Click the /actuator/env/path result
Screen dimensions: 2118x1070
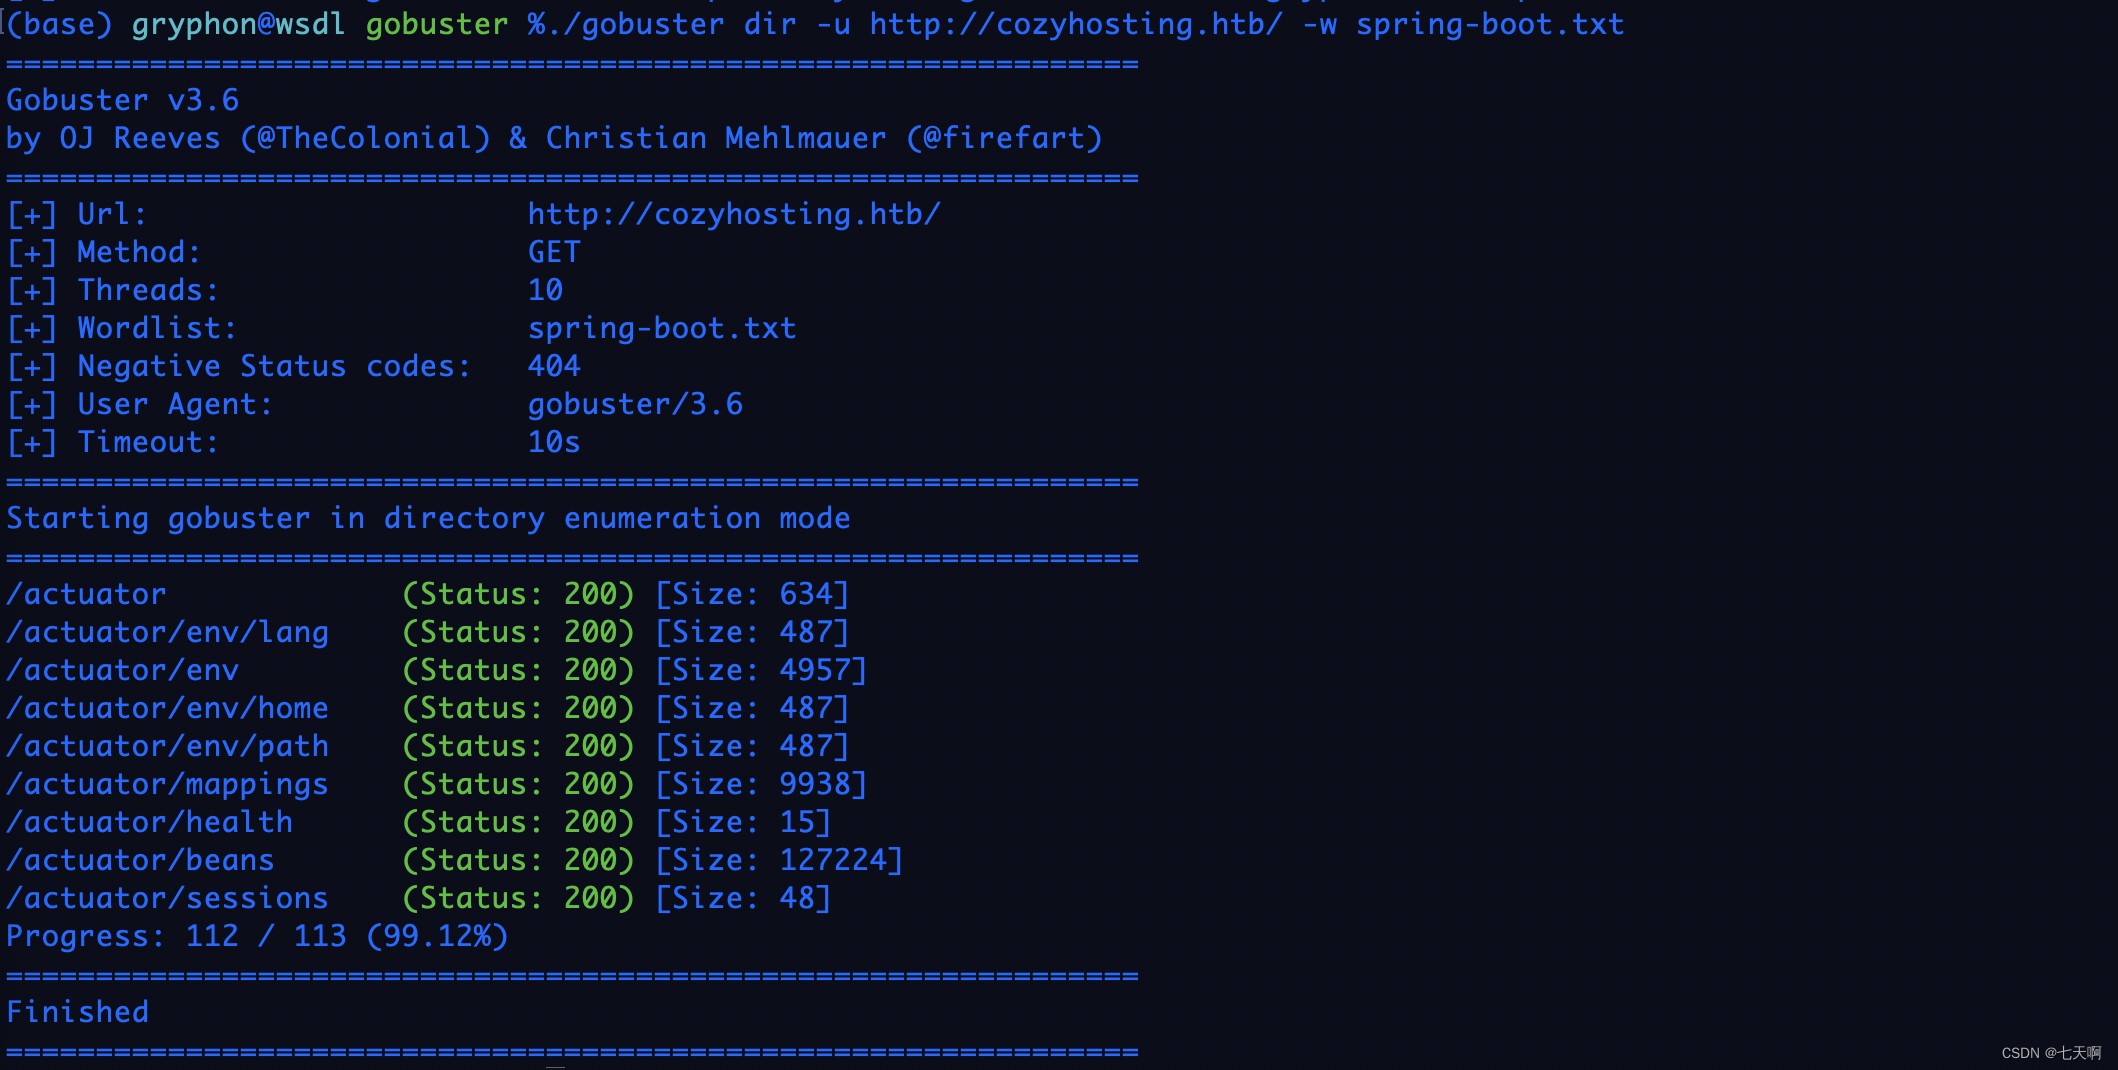click(x=168, y=746)
